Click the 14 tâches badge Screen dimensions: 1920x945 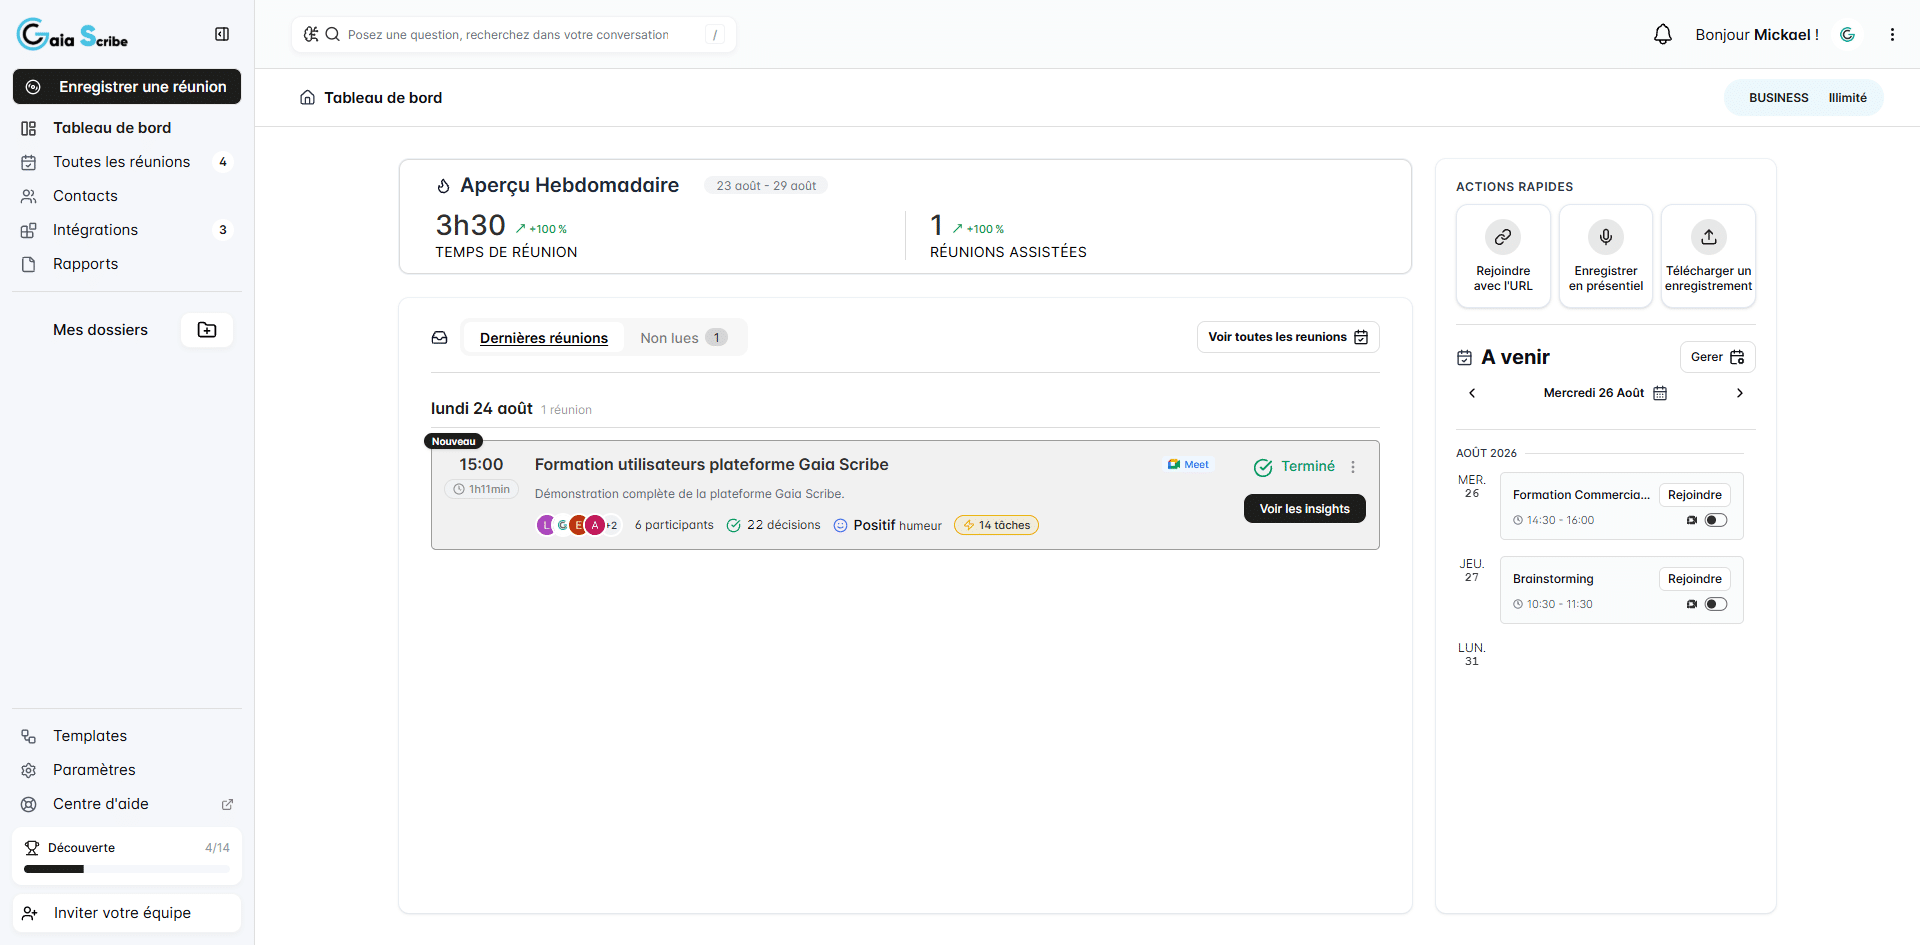tap(996, 525)
